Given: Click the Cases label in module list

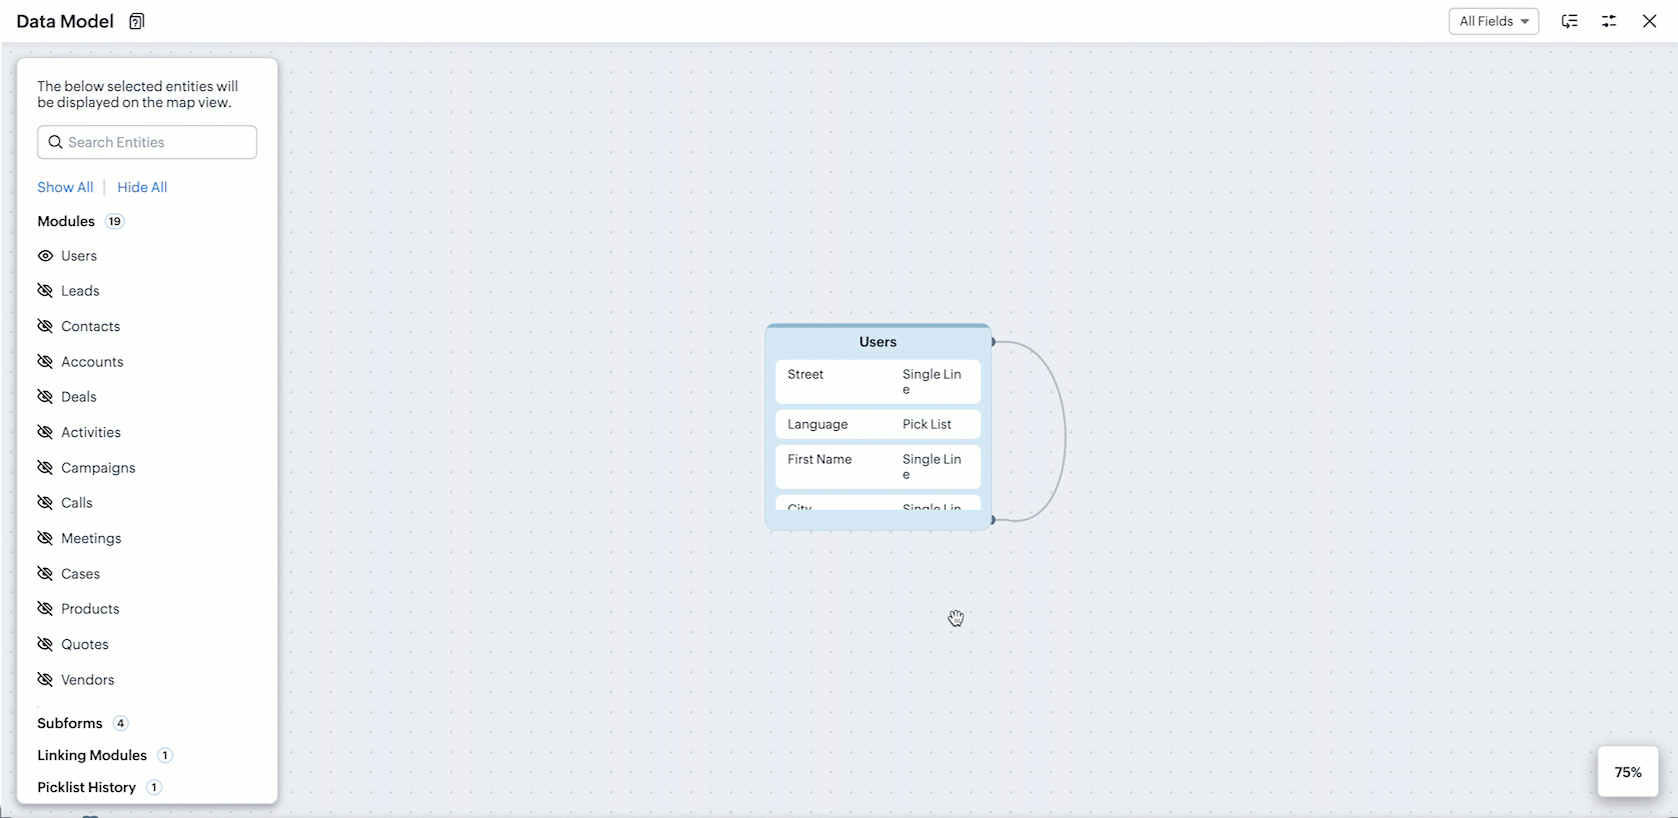Looking at the screenshot, I should (x=80, y=574).
